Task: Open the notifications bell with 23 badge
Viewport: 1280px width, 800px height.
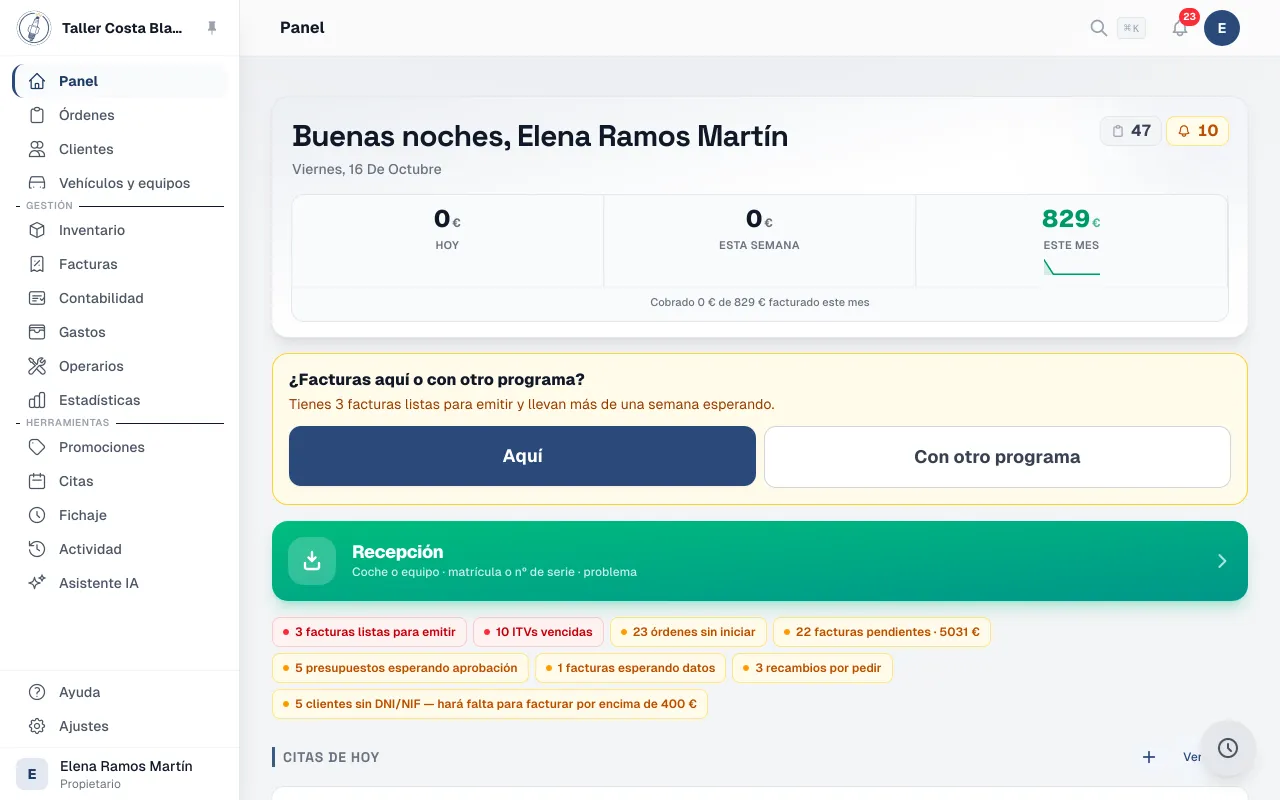Action: 1180,28
